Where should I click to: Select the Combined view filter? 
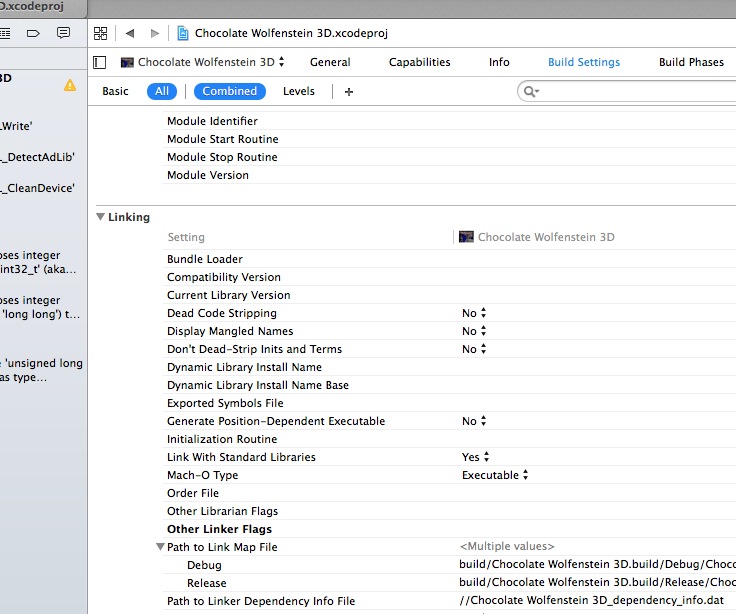(230, 91)
